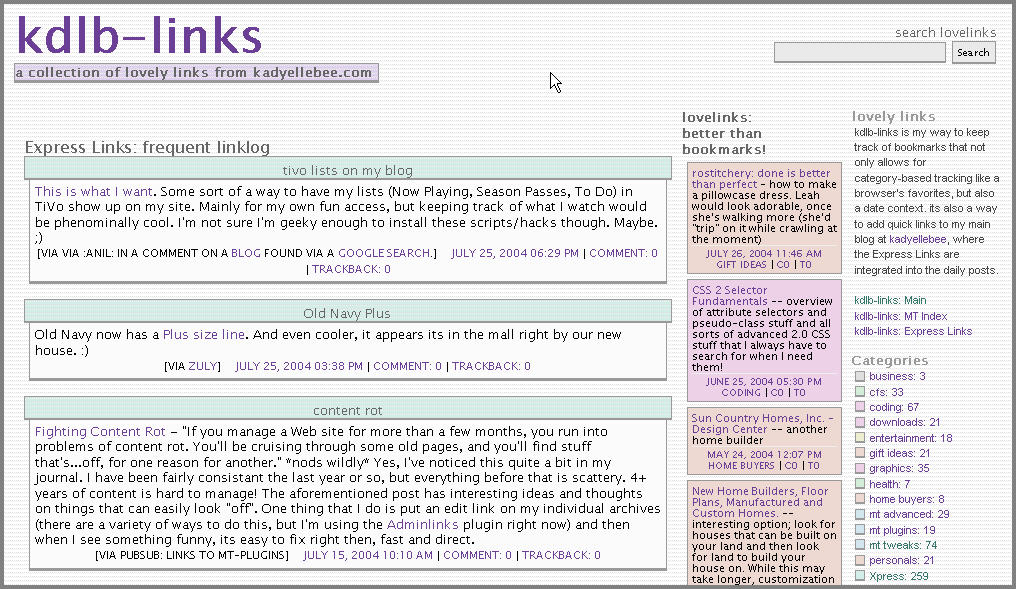The image size is (1016, 589).
Task: Click the kdlb-links site title
Action: [x=139, y=35]
